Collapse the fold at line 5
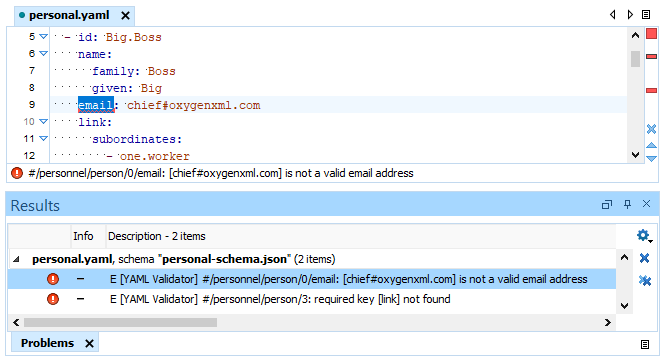665x362 pixels. click(x=43, y=36)
